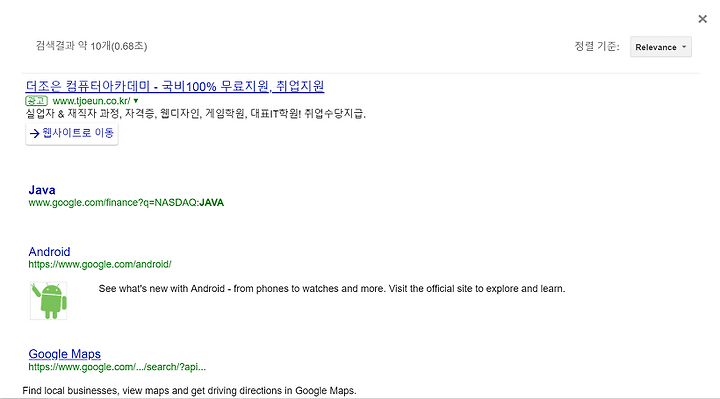
Task: Click the green Android robot thumbnail
Action: point(49,301)
